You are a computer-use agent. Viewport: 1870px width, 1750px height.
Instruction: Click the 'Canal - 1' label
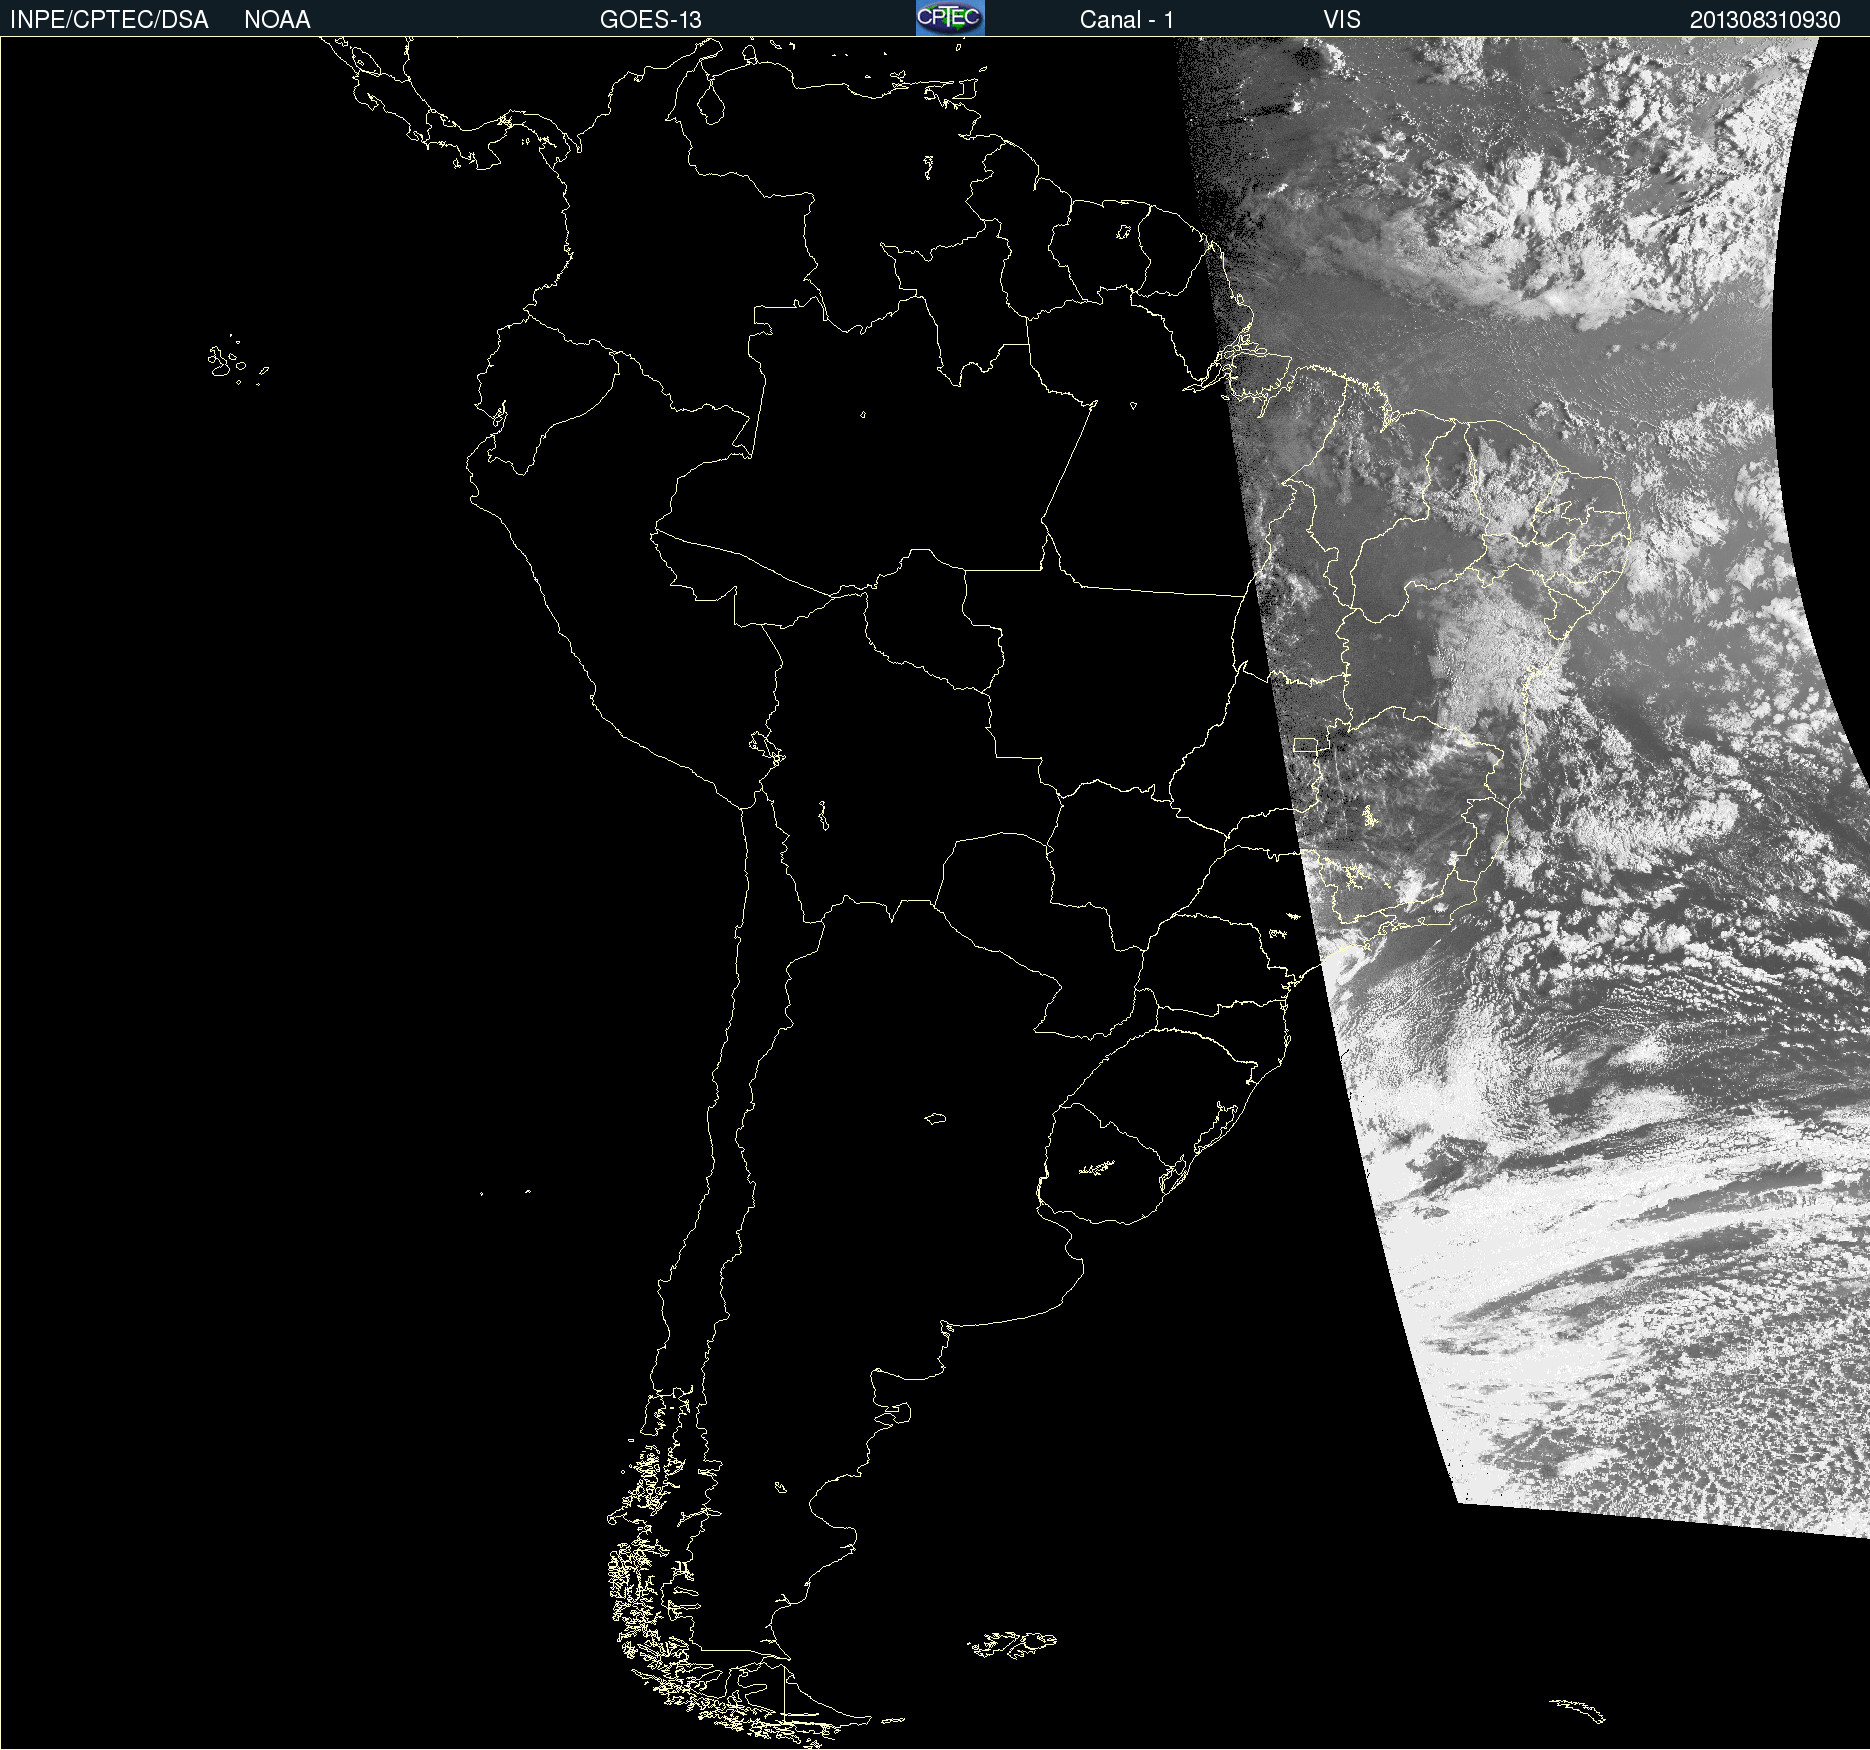[1127, 20]
